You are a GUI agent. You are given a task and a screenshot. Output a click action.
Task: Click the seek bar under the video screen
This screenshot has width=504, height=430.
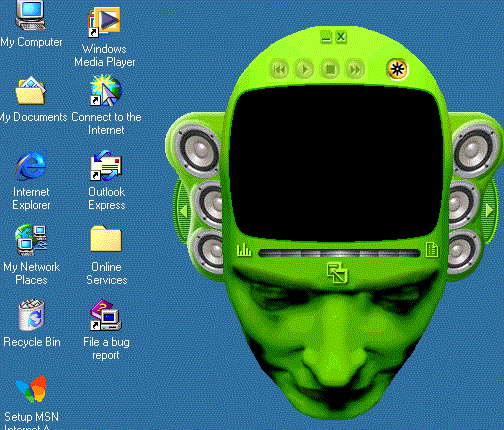[339, 253]
